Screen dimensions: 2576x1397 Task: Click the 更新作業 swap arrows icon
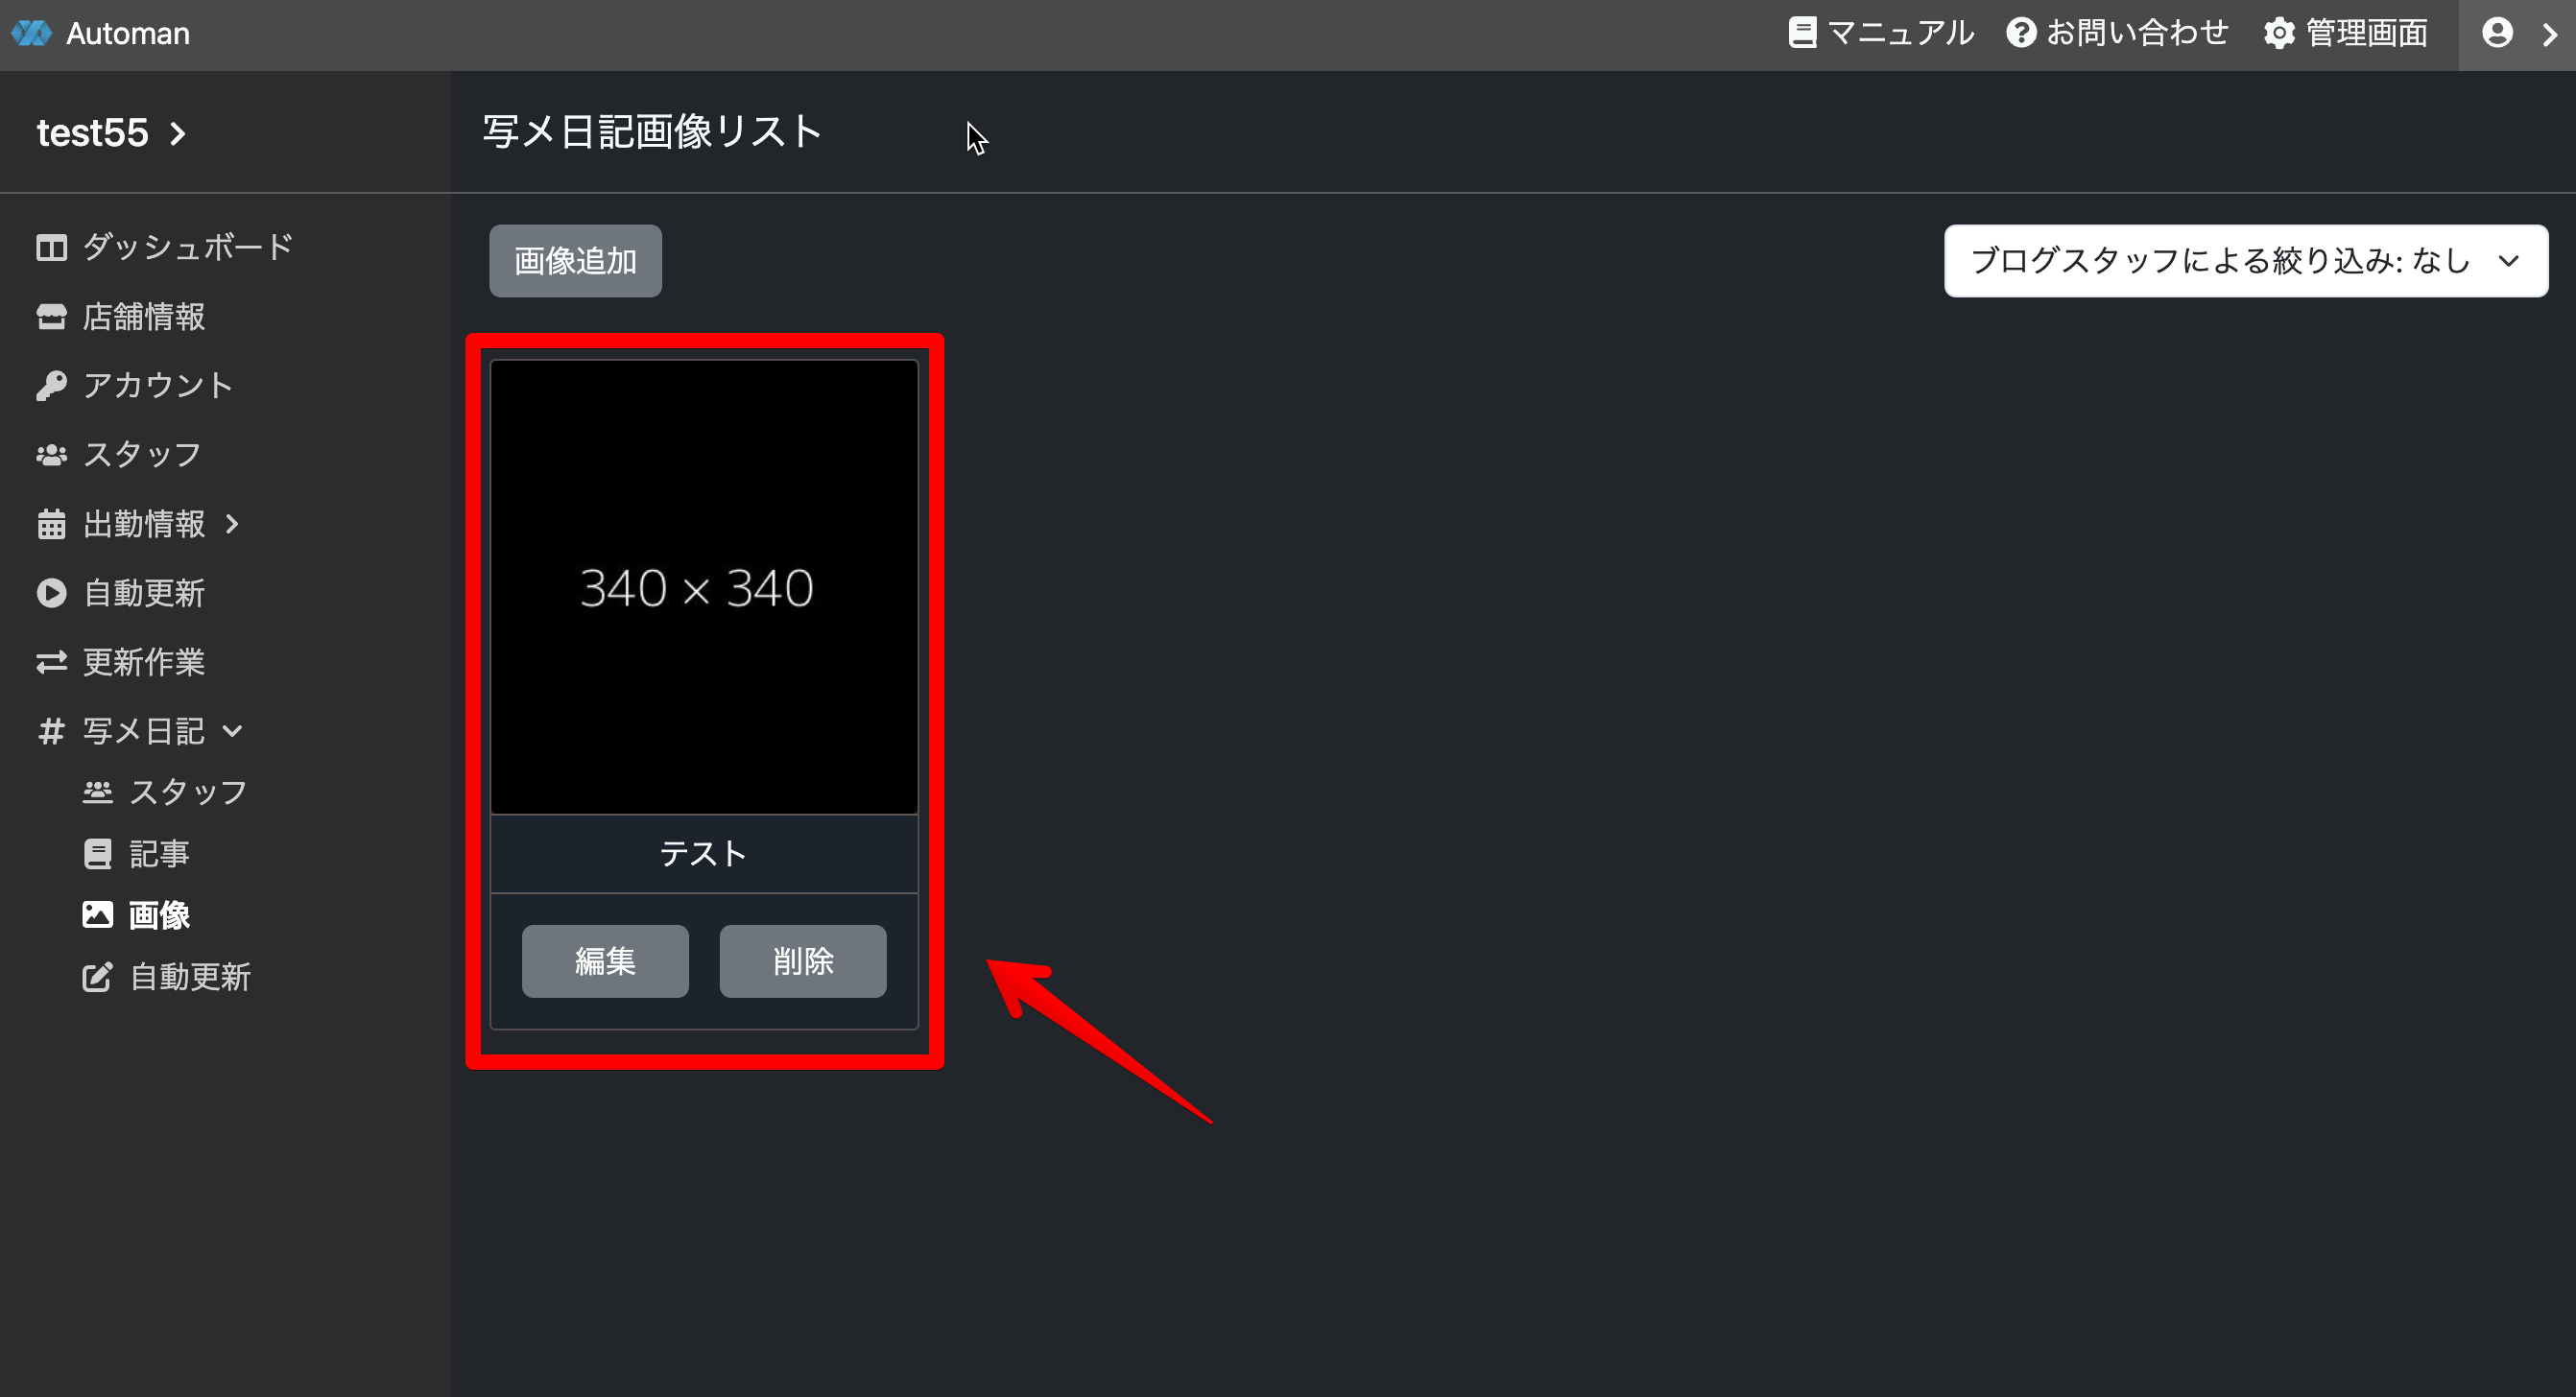(51, 662)
